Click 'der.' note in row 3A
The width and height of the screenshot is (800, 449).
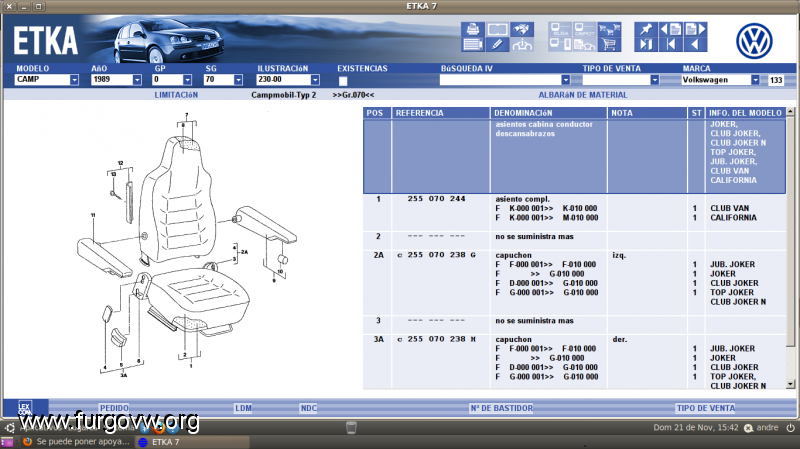coord(619,340)
